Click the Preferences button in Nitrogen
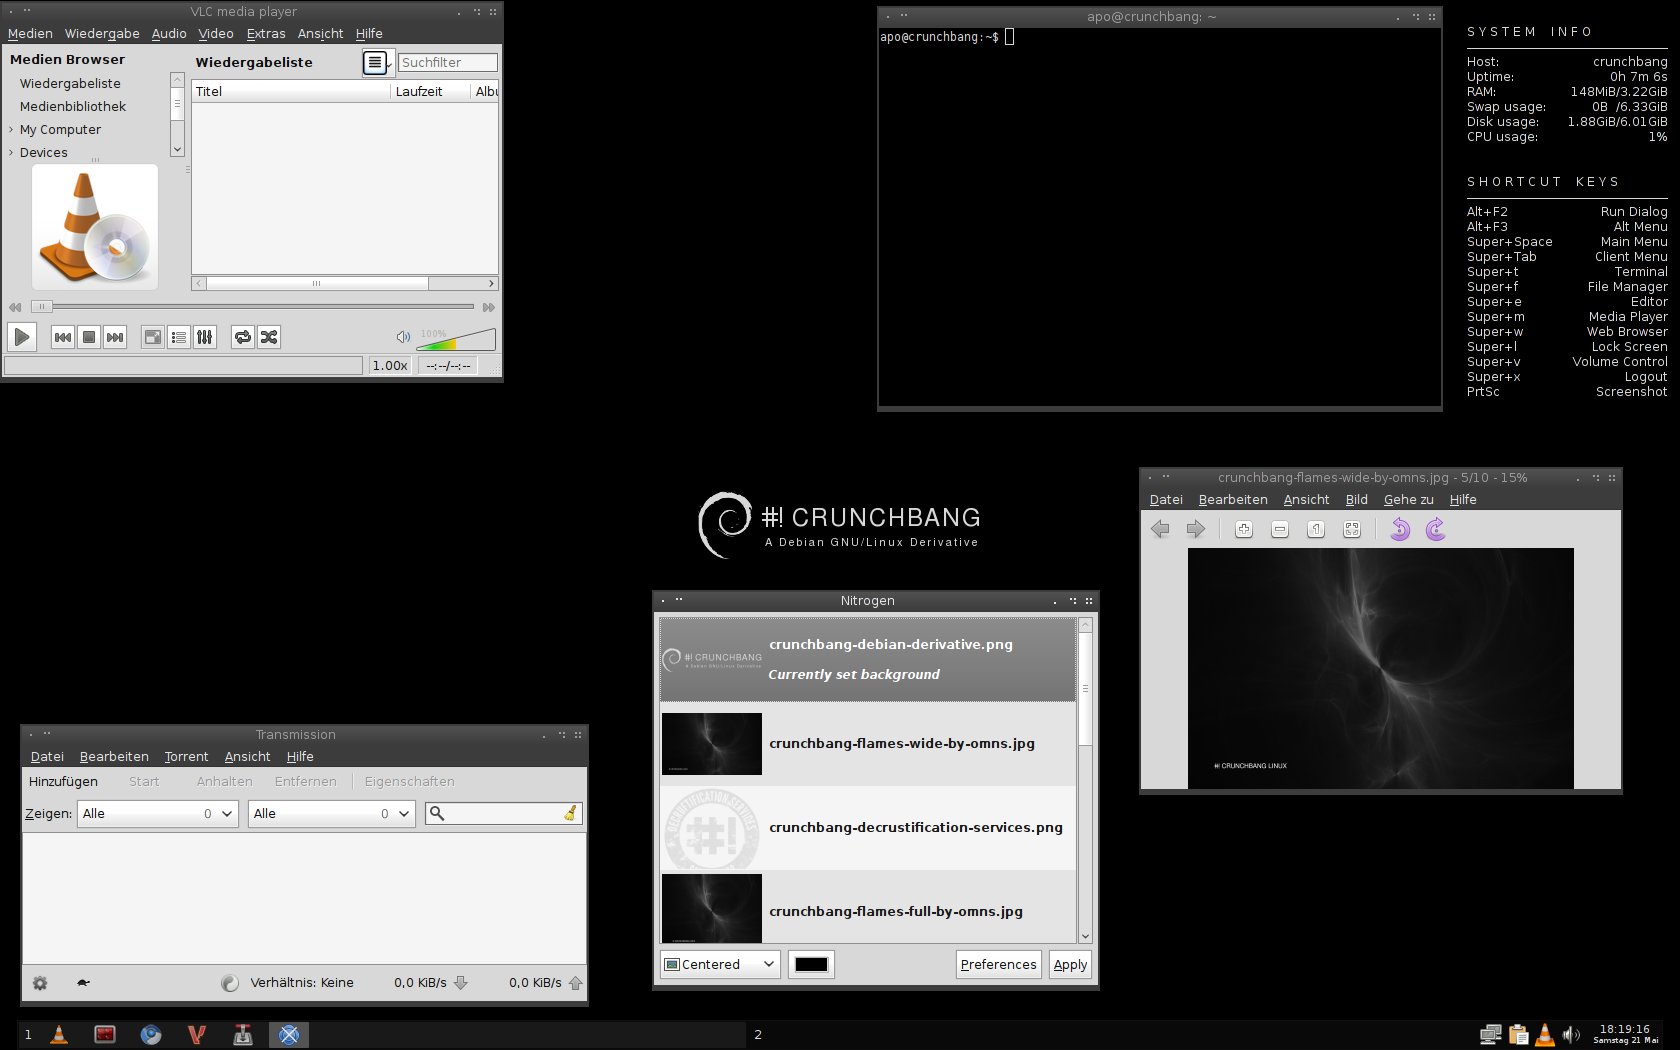This screenshot has width=1680, height=1050. [998, 965]
